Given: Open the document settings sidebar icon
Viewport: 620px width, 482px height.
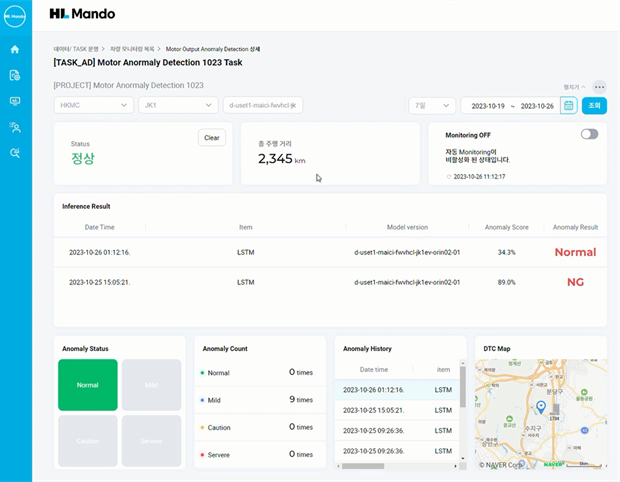Looking at the screenshot, I should pyautogui.click(x=14, y=75).
